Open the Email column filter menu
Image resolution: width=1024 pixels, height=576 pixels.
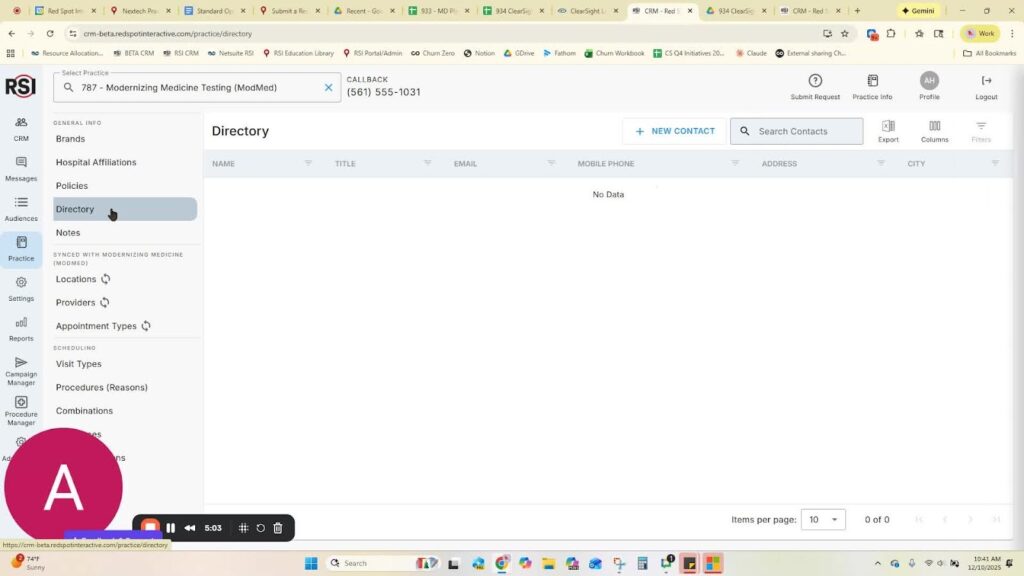(x=551, y=163)
